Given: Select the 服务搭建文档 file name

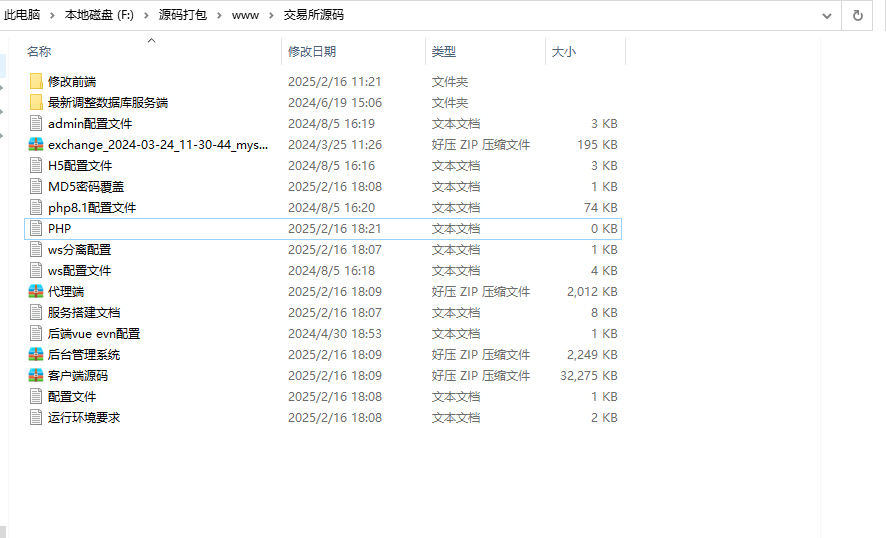Looking at the screenshot, I should tap(84, 312).
